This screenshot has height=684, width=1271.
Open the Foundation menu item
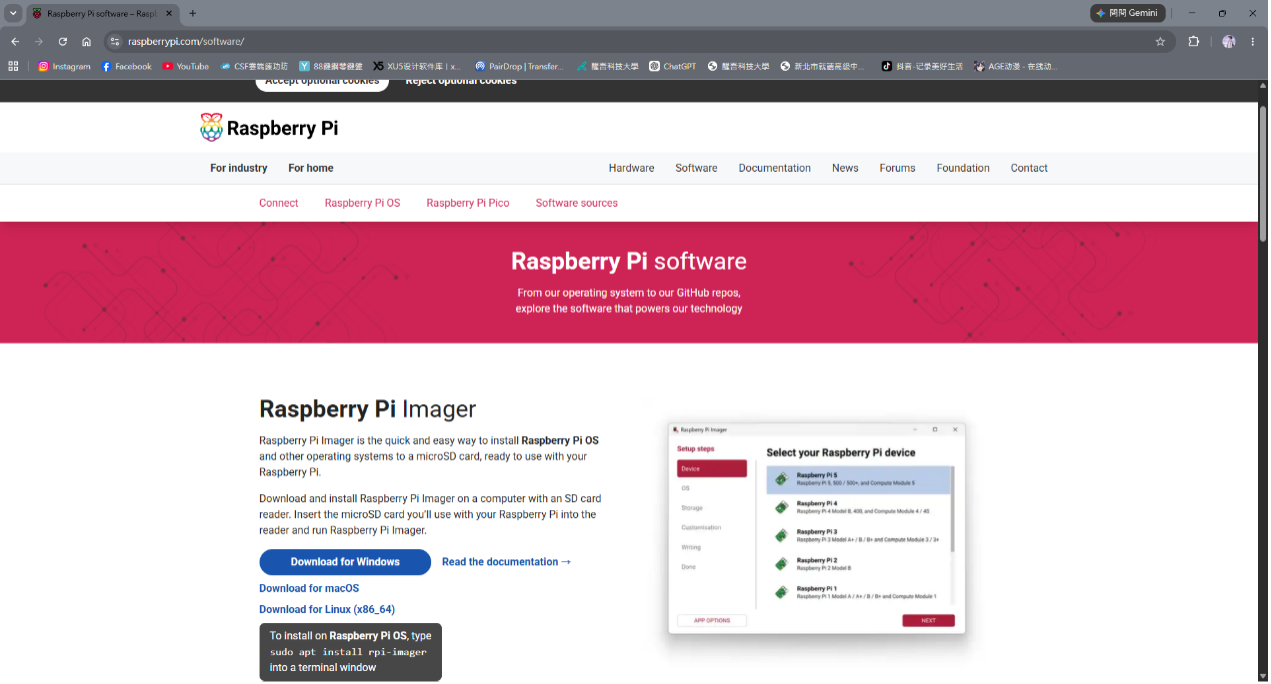(x=963, y=168)
